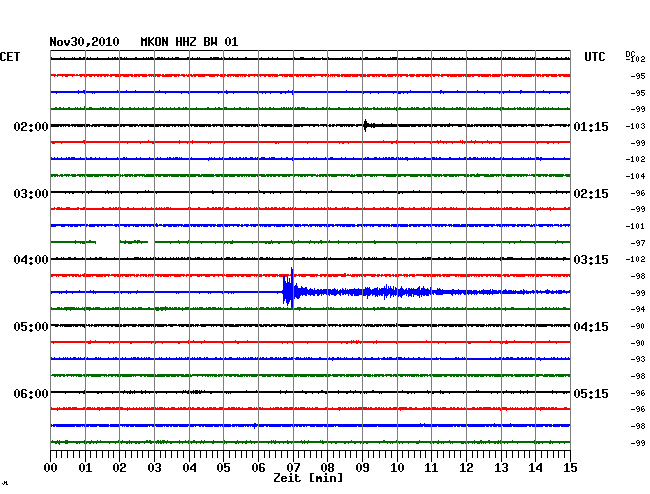650x494 pixels.
Task: Click minute tick label 06
Action: (x=258, y=468)
